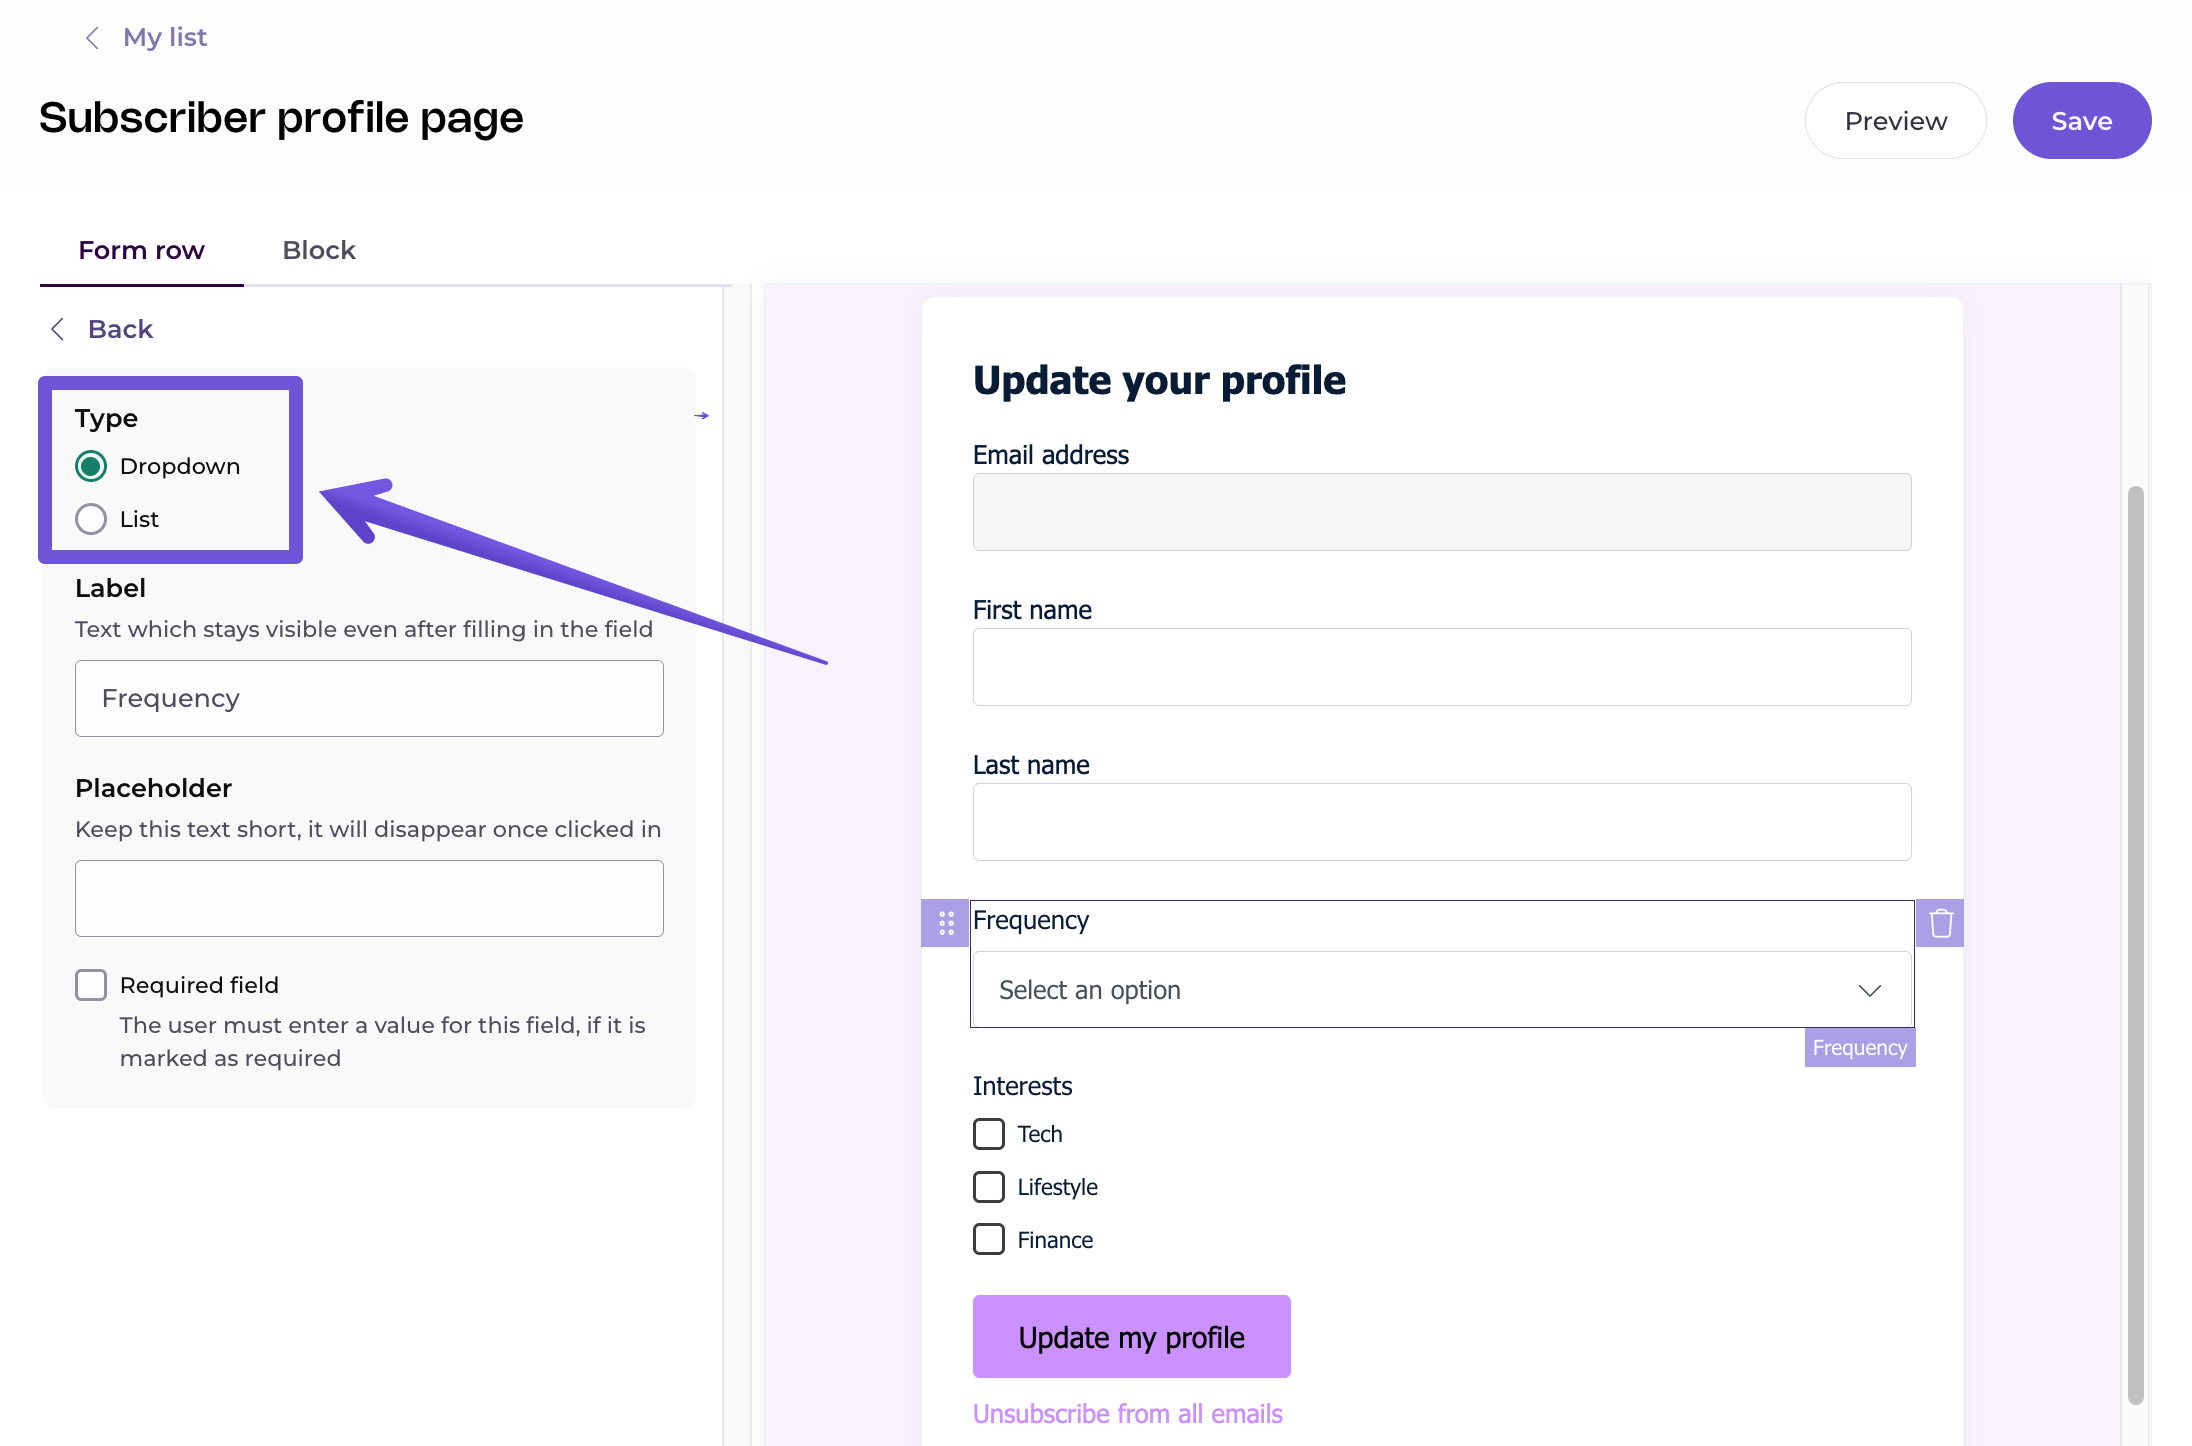The width and height of the screenshot is (2192, 1446).
Task: Click the drag handle beside Frequency row
Action: pos(945,923)
